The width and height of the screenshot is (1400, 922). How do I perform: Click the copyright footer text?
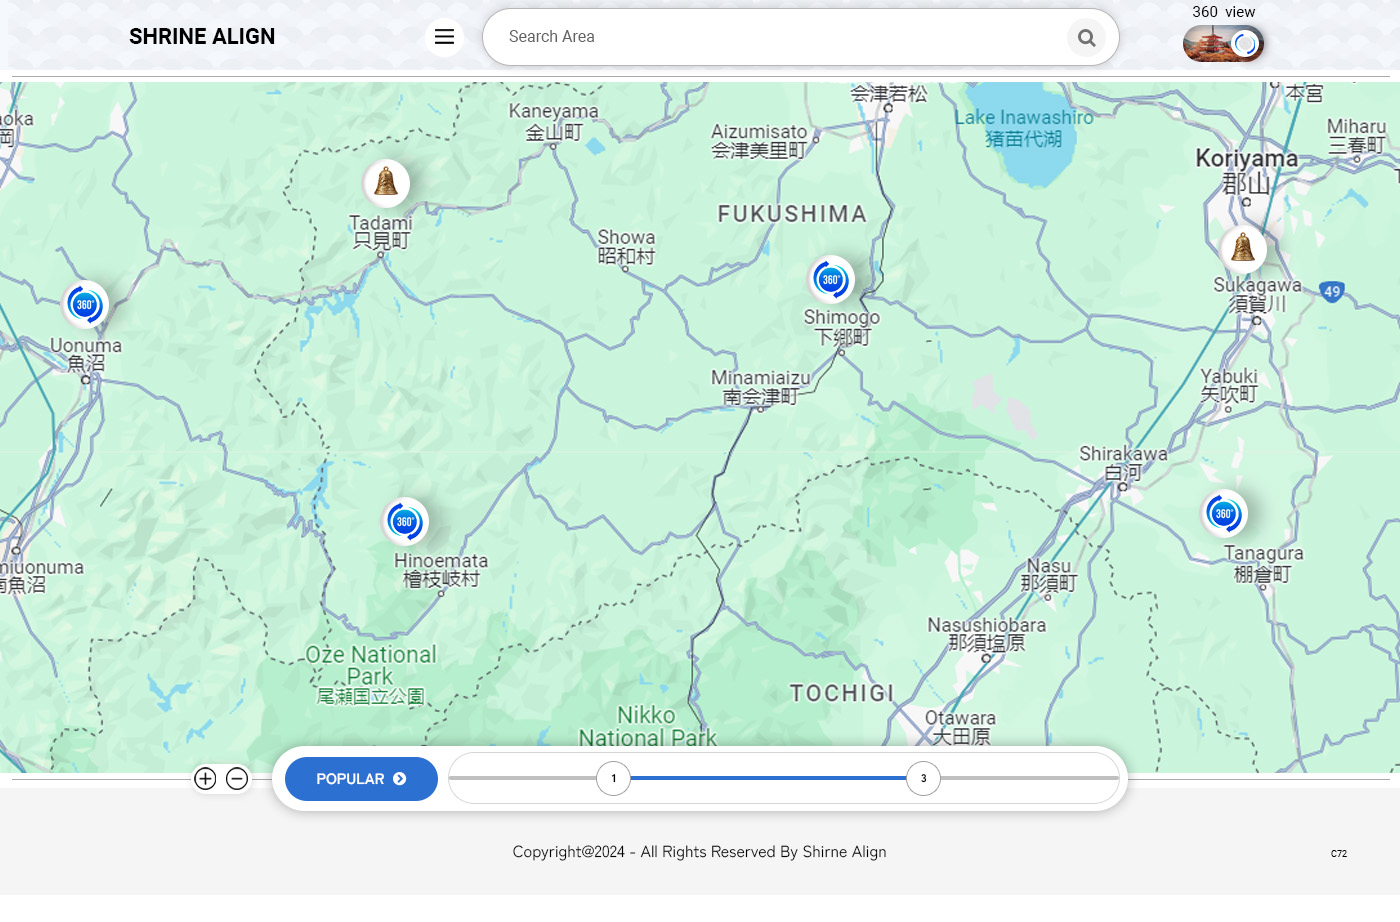pos(699,852)
